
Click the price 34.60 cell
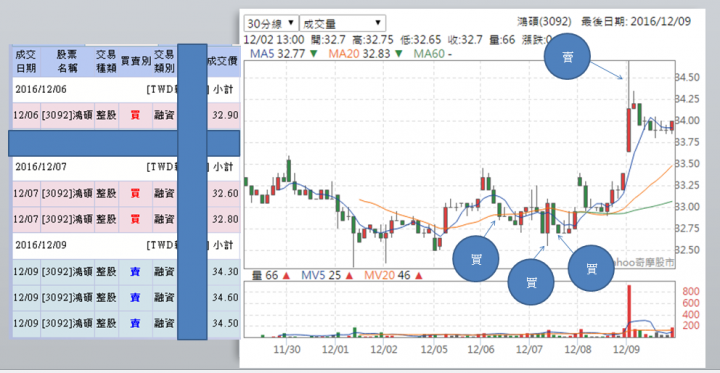coord(225,298)
